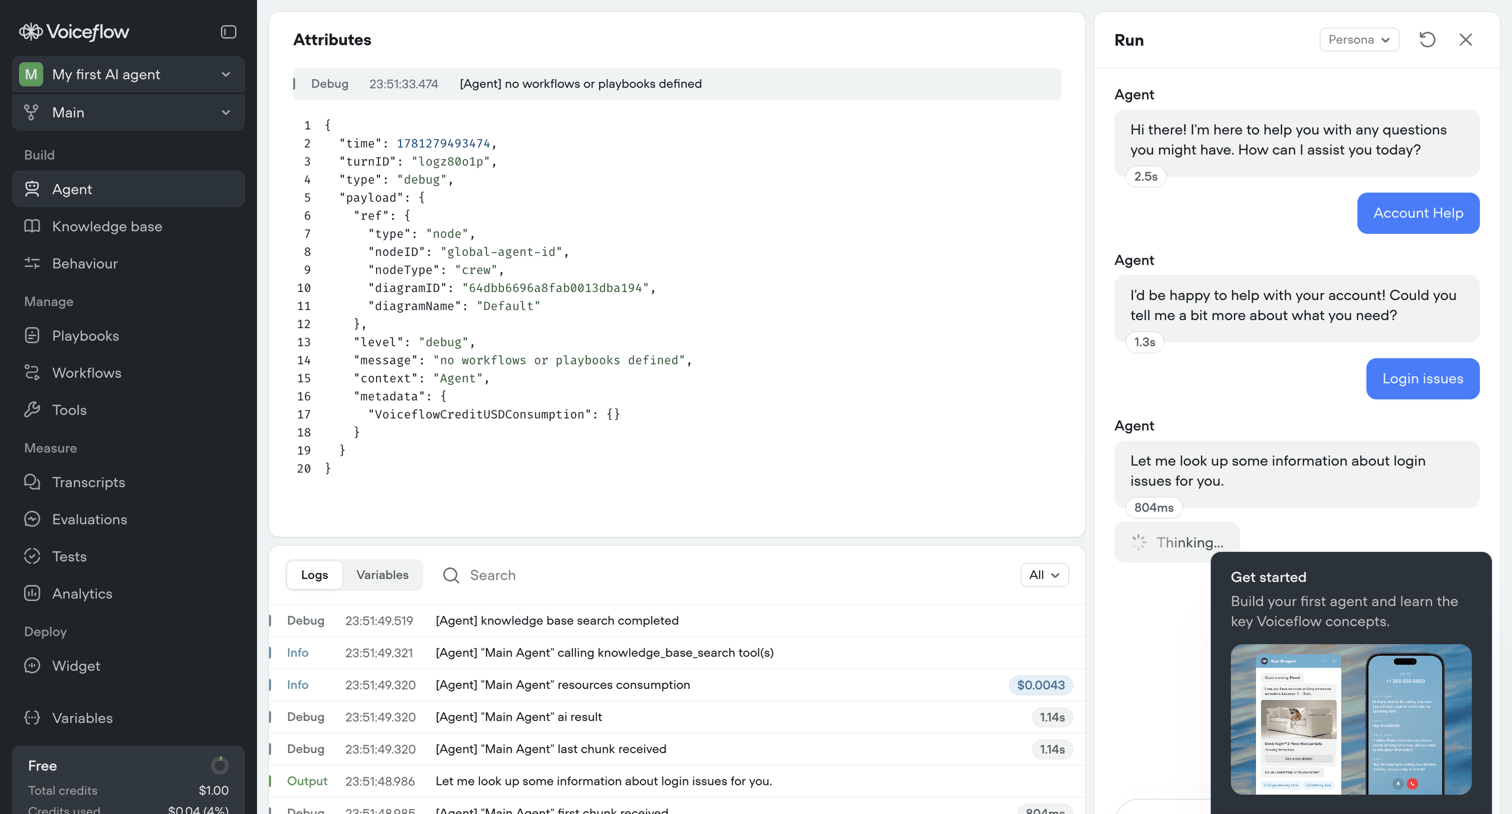Click the Tools wrench icon
This screenshot has height=814, width=1512.
32,410
